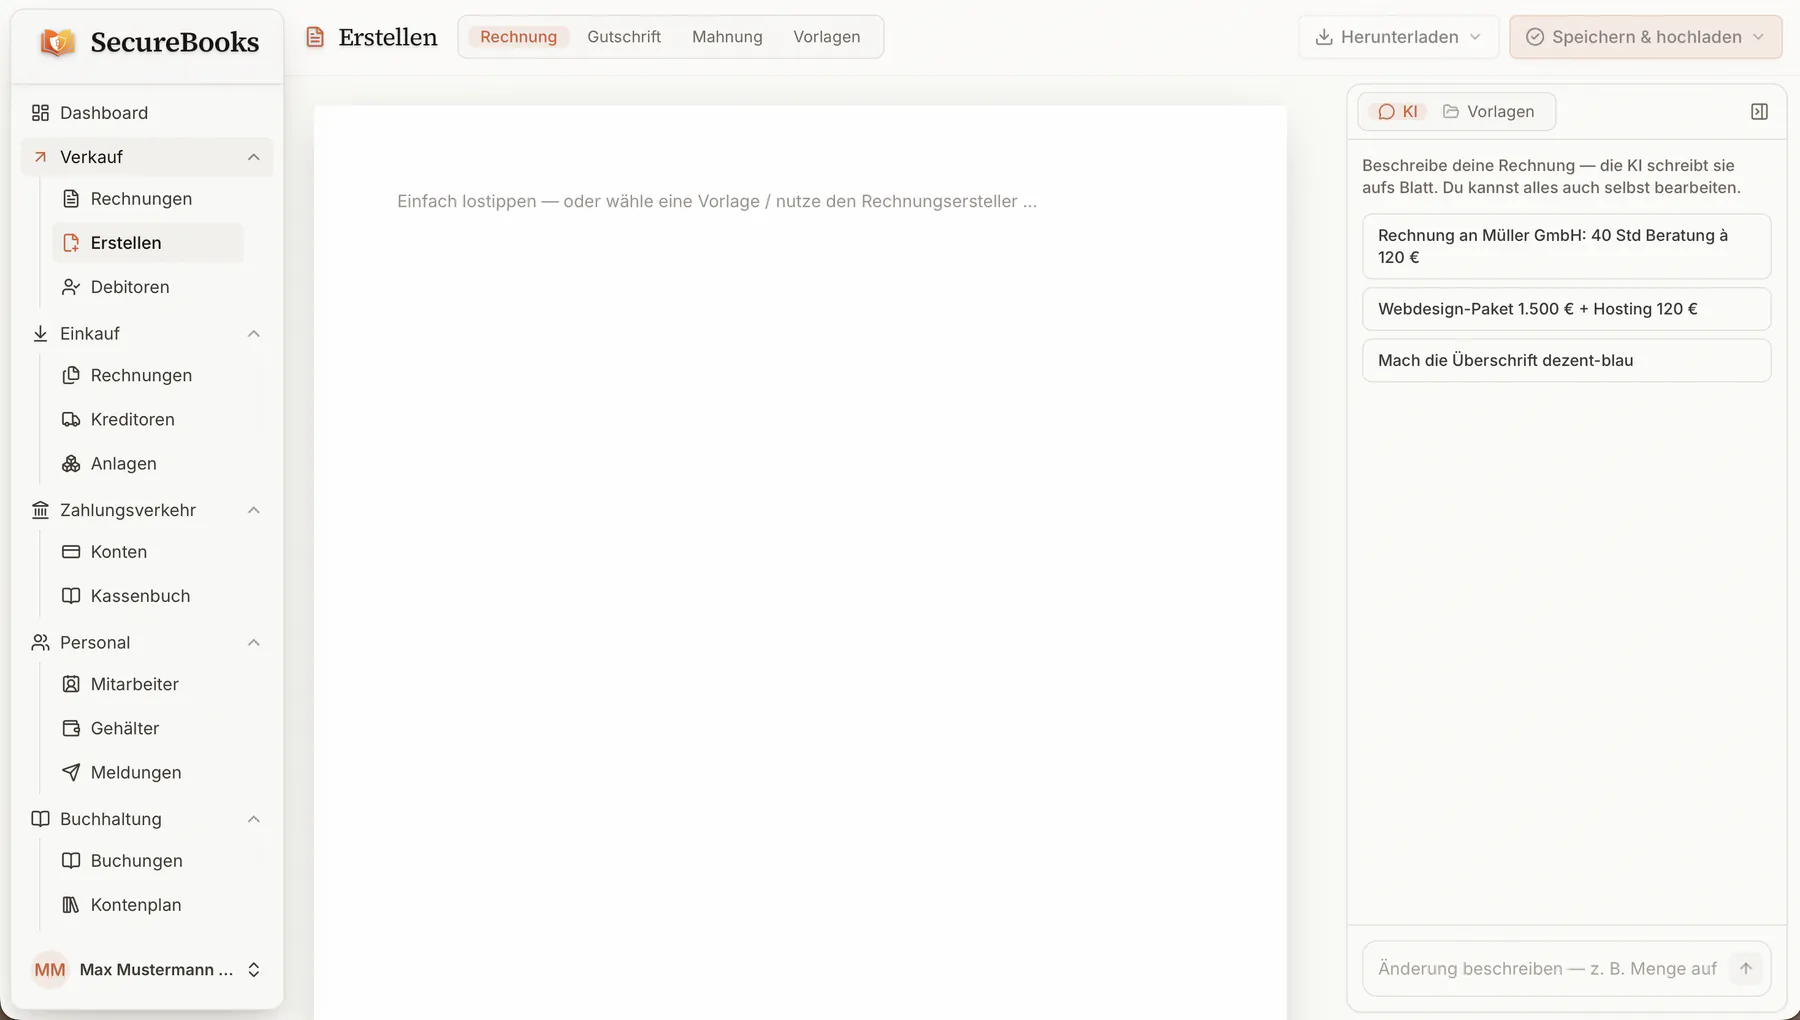Viewport: 1800px width, 1020px height.
Task: Click the Kreditoren truck icon
Action: pyautogui.click(x=71, y=419)
